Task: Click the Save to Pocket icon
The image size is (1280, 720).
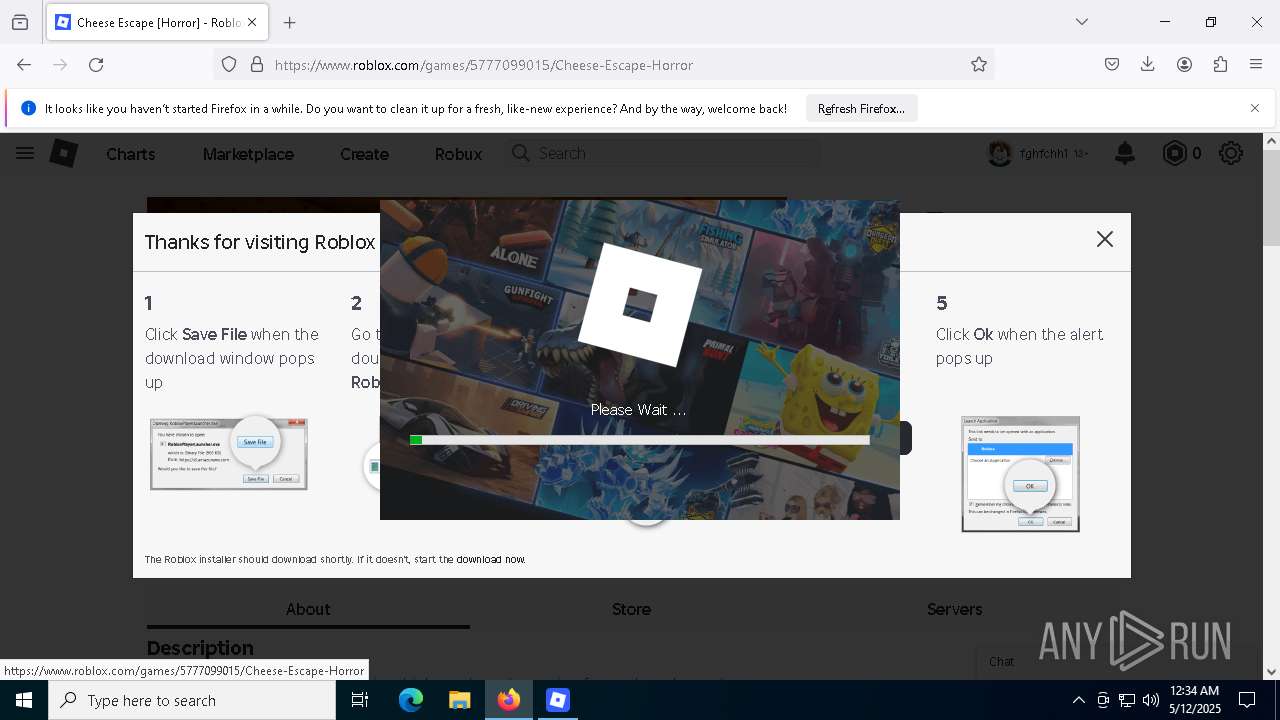Action: 1112,64
